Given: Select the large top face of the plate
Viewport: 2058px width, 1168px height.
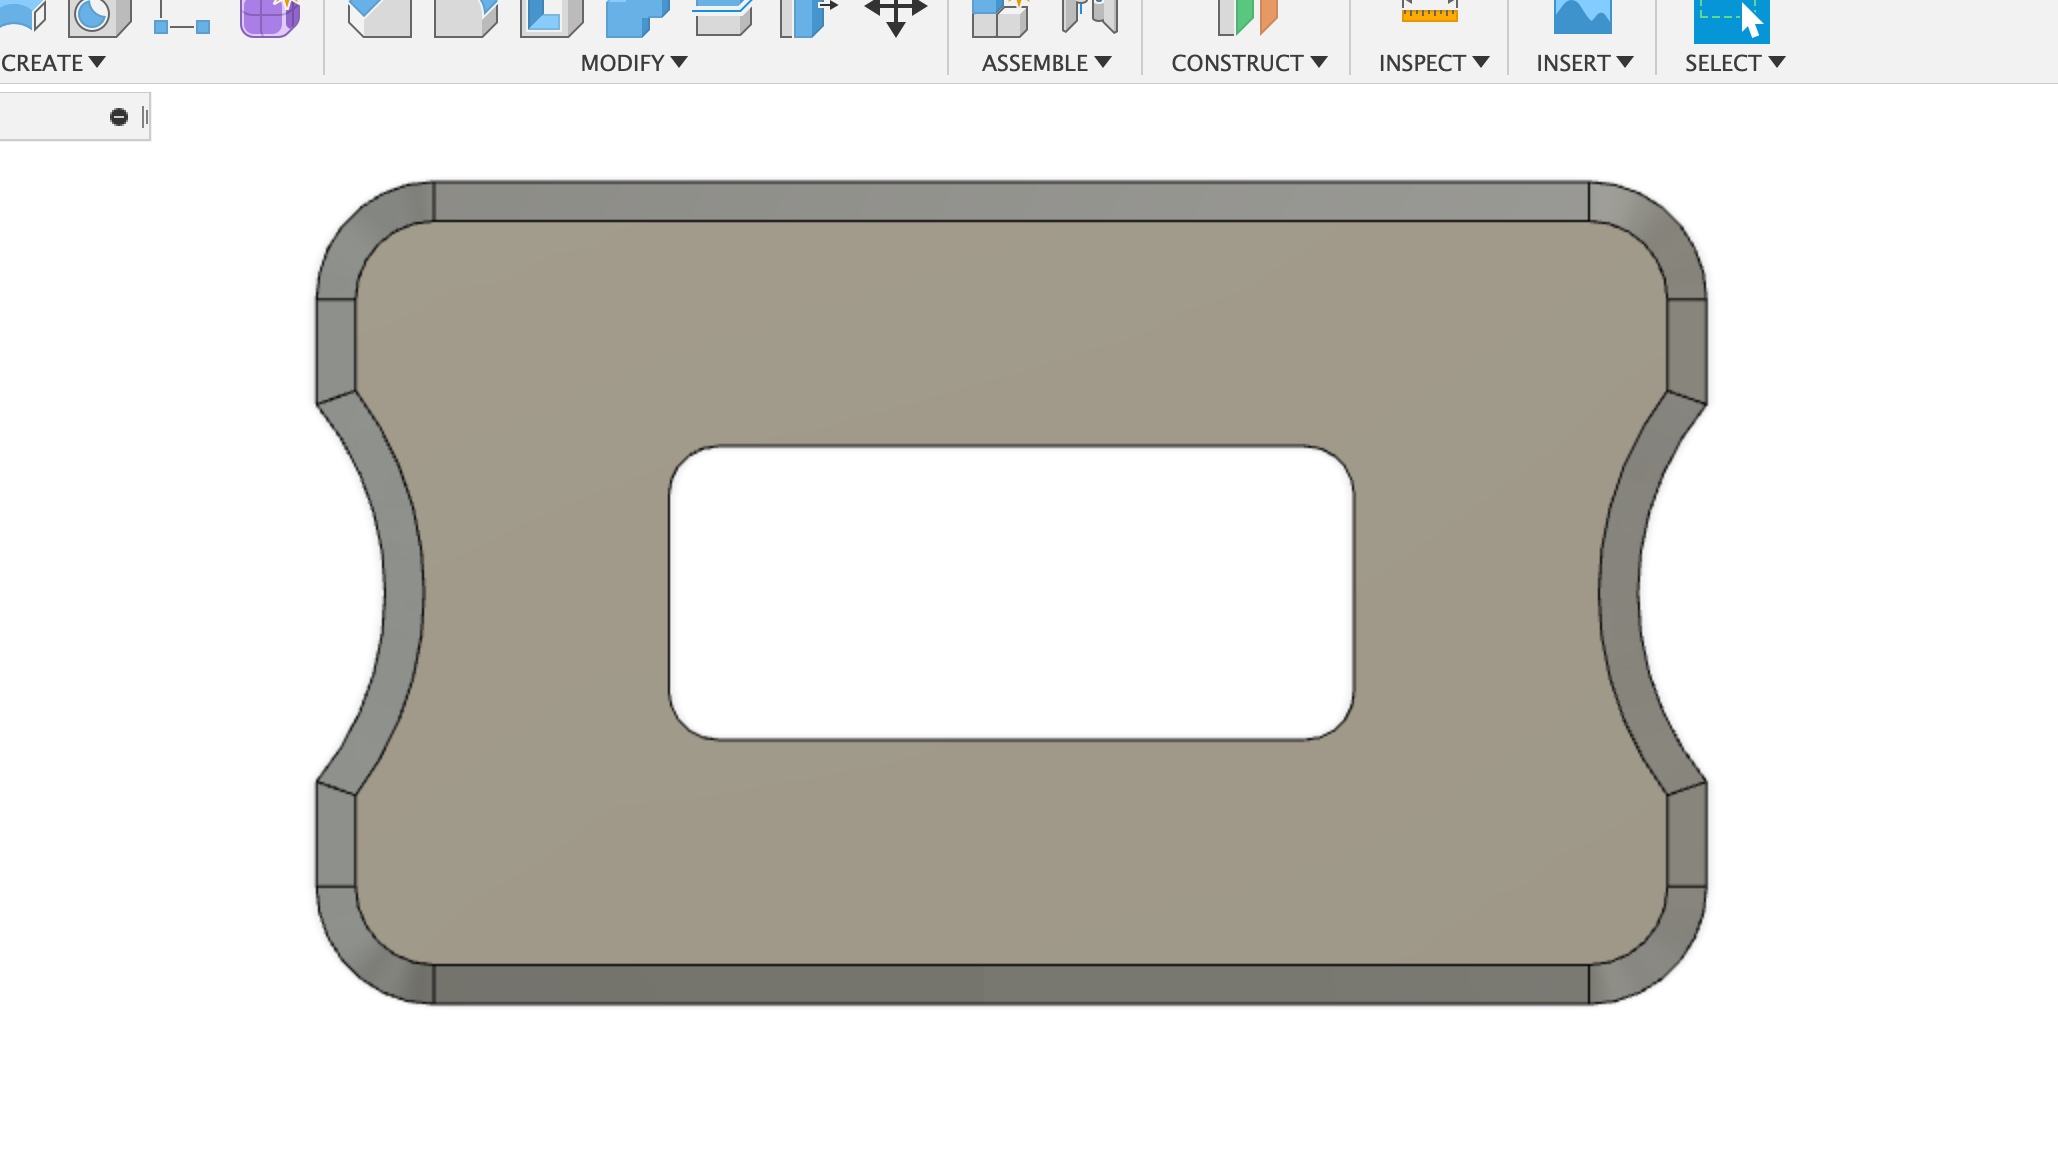Looking at the screenshot, I should (1010, 330).
